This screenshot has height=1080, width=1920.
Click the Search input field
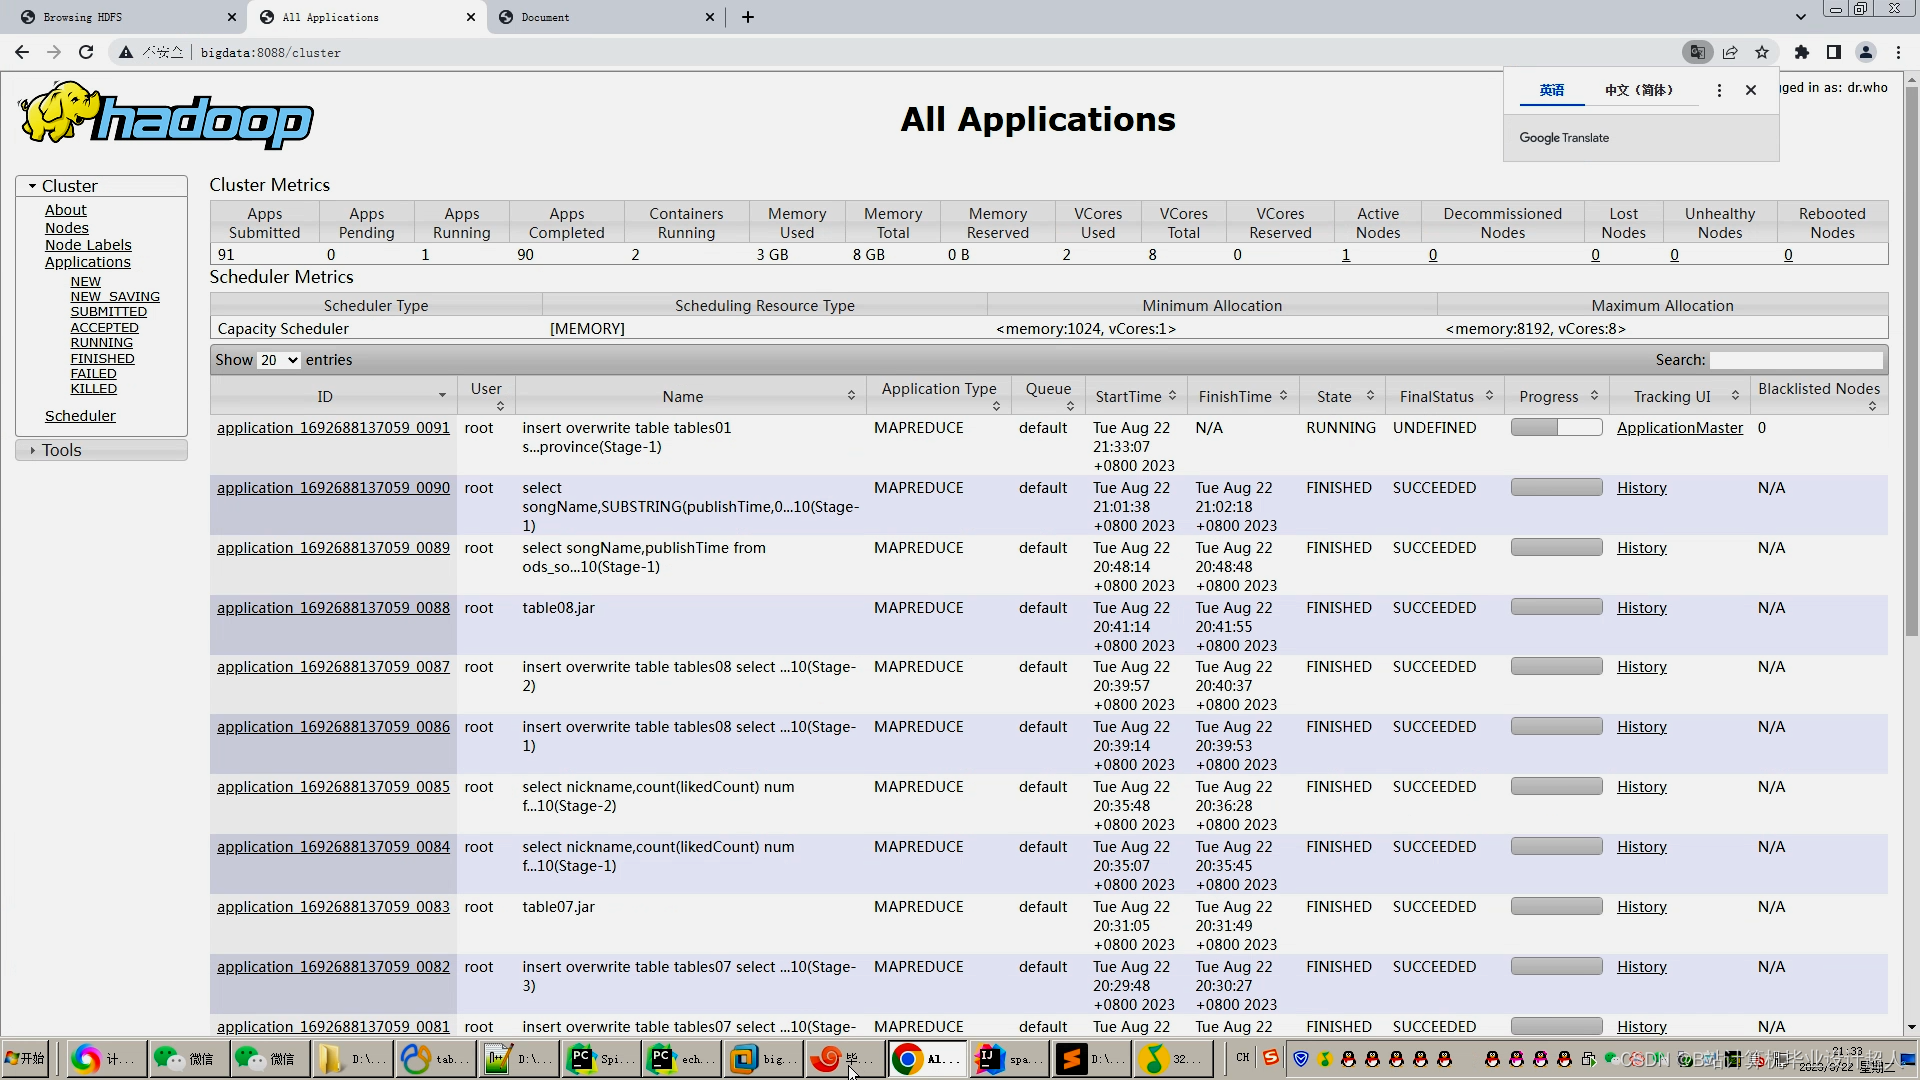[x=1797, y=359]
